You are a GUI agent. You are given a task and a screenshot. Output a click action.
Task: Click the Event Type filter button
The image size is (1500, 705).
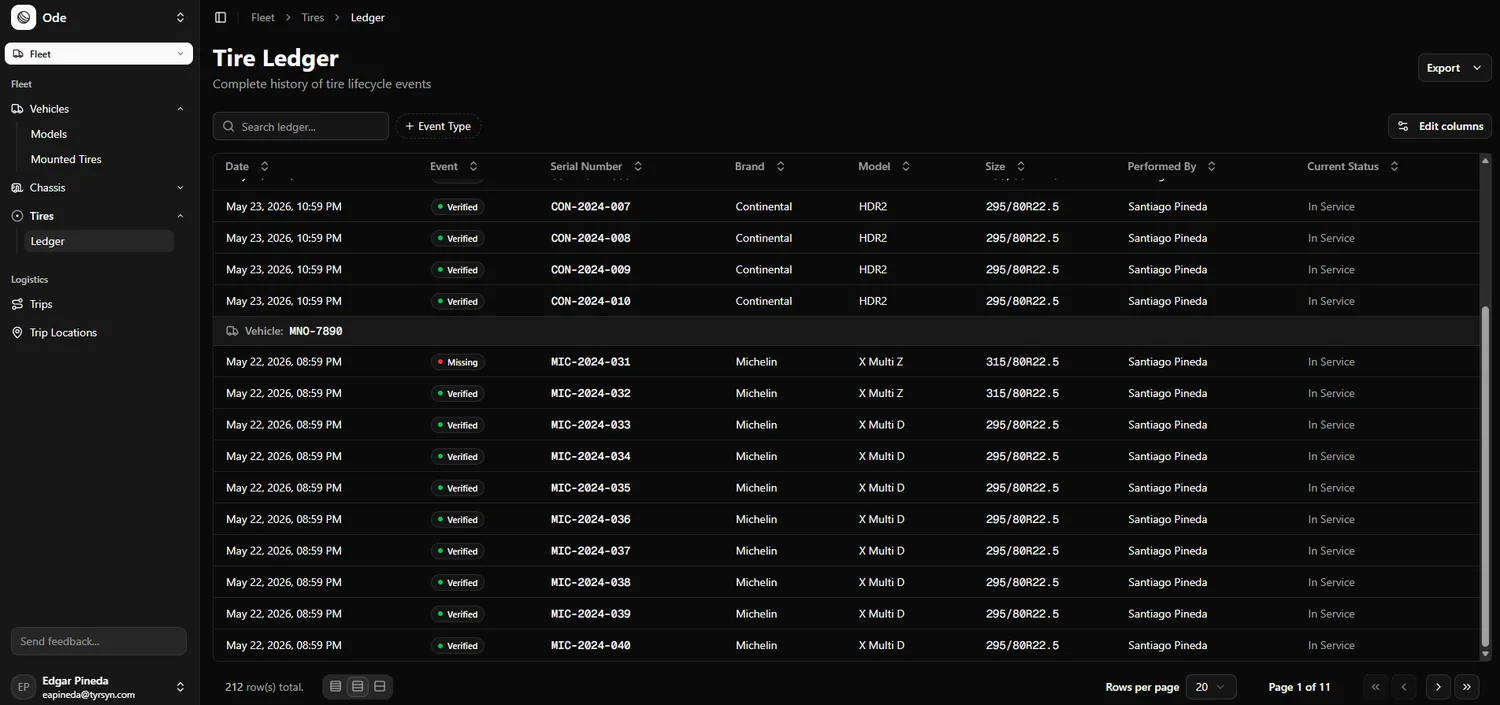[x=438, y=127]
